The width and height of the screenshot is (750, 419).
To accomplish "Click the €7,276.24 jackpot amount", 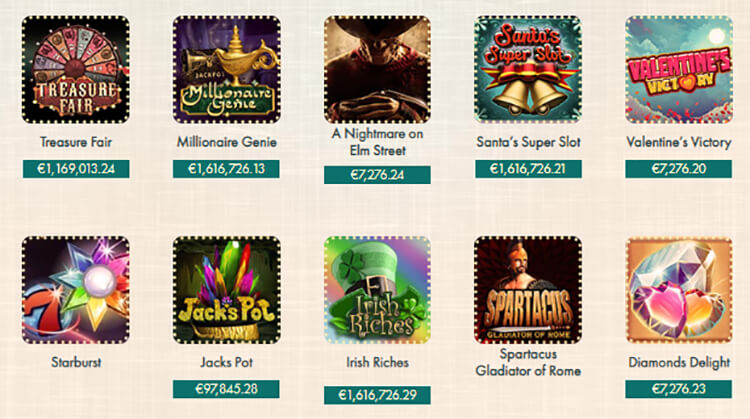I will [377, 175].
